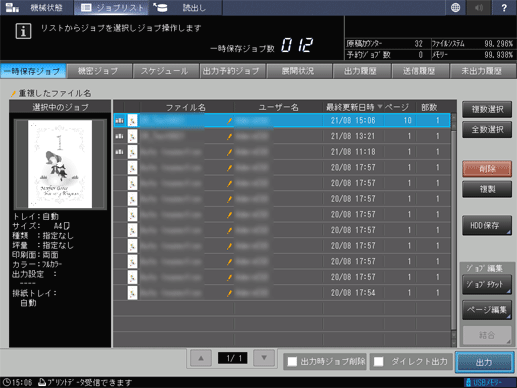Open the 未出力履歴 tab
Image resolution: width=517 pixels, height=388 pixels.
point(482,71)
